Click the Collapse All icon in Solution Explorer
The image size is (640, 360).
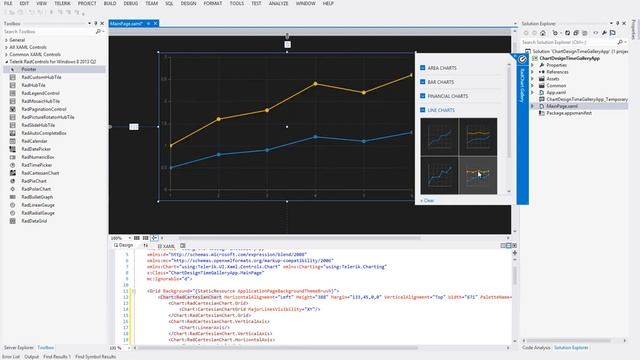tap(576, 33)
